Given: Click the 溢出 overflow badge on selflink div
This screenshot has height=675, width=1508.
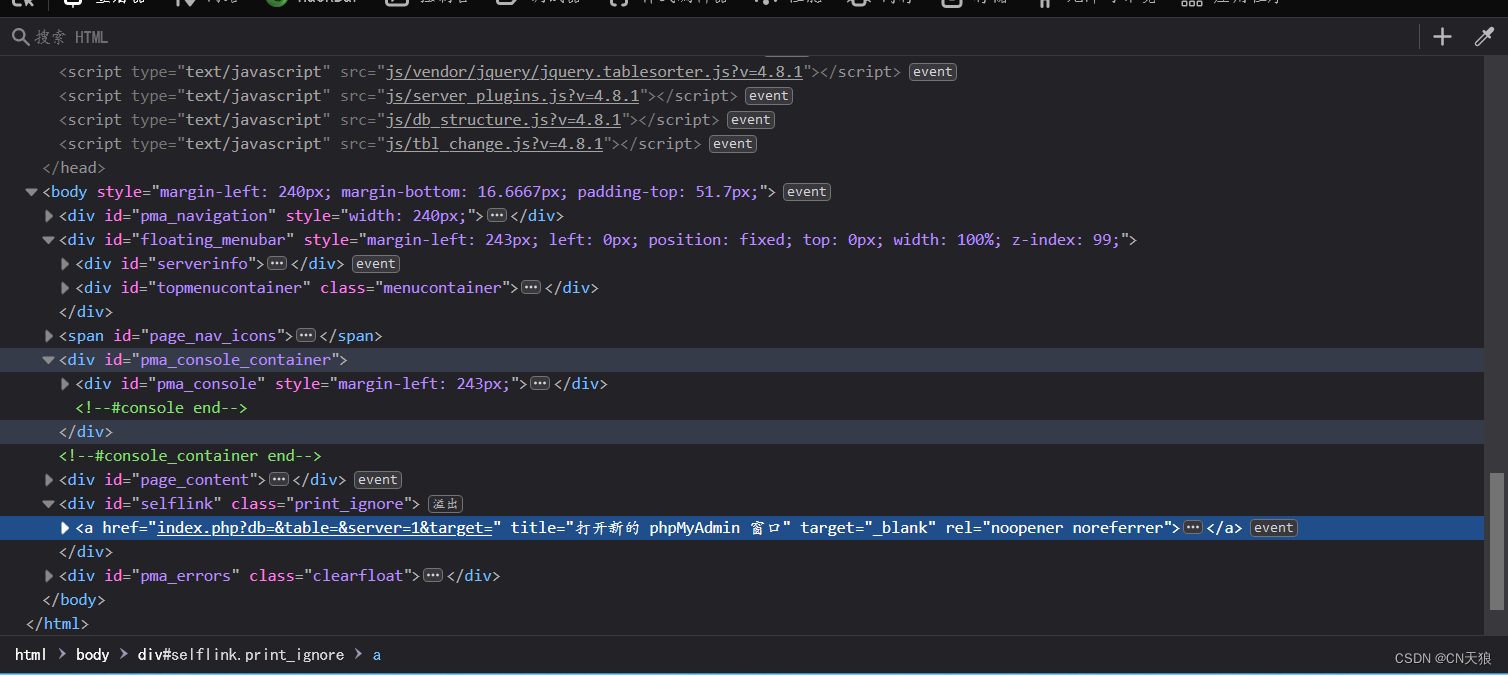Looking at the screenshot, I should [x=445, y=504].
